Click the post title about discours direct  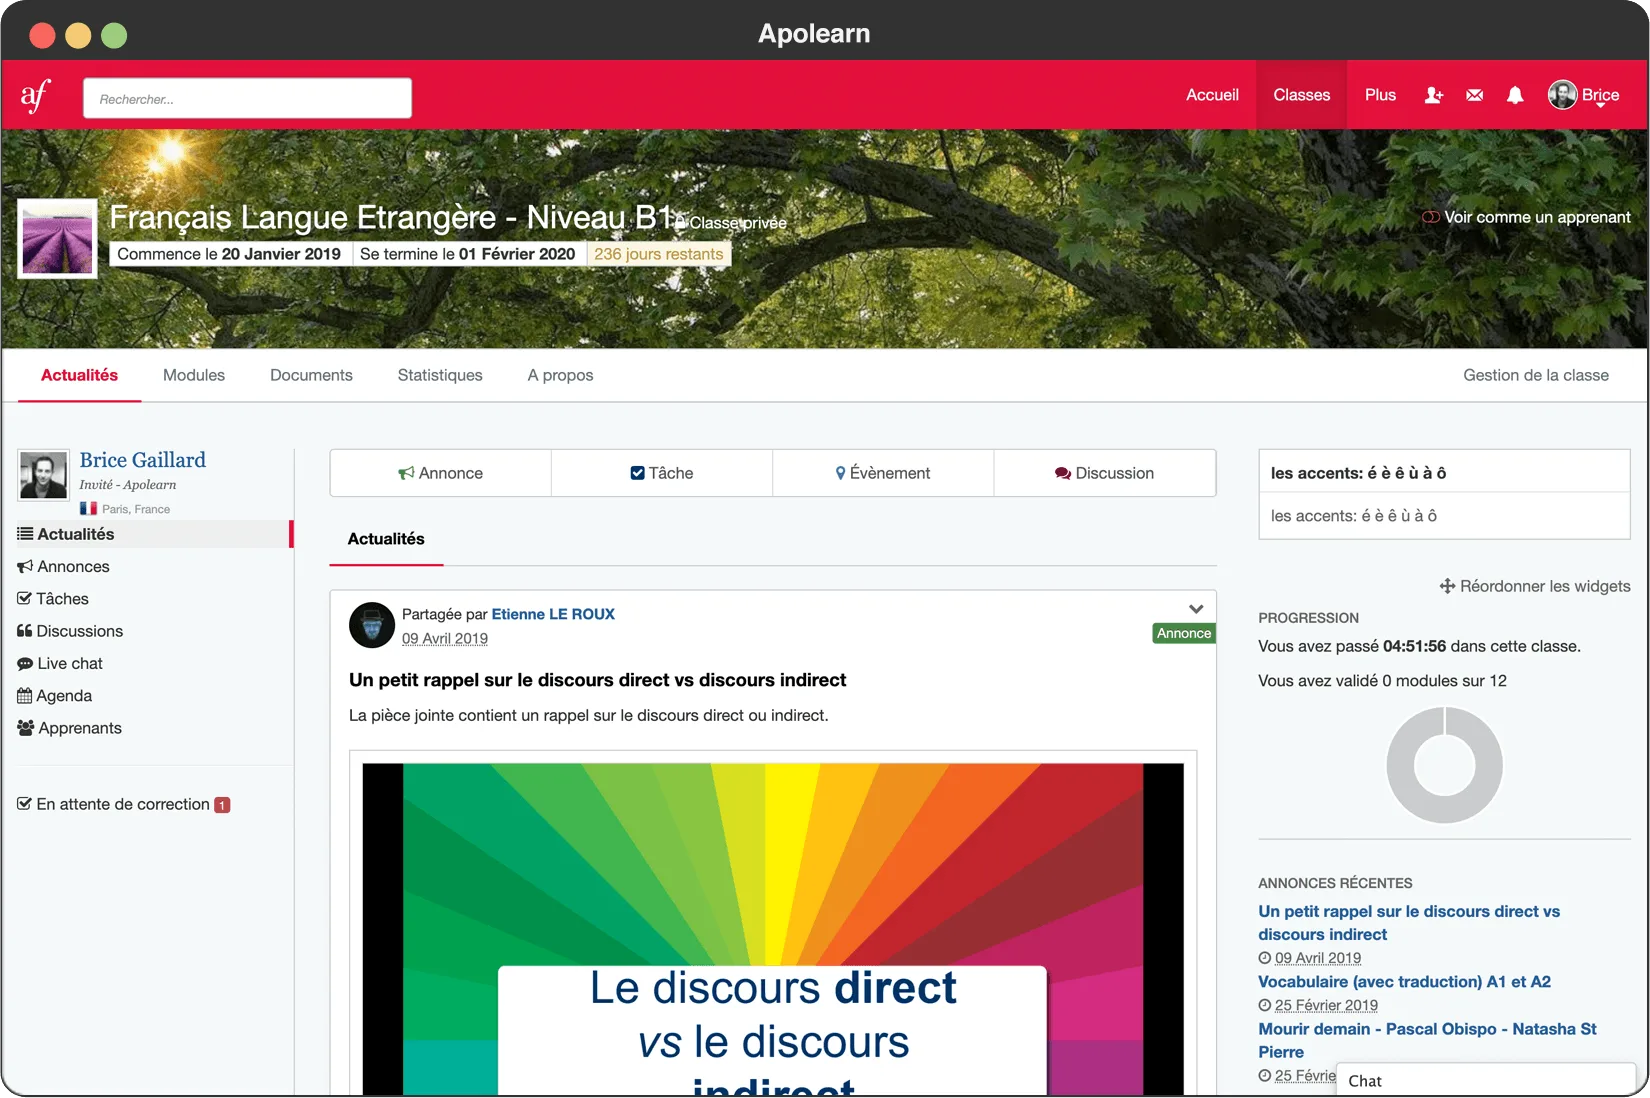[x=597, y=680]
